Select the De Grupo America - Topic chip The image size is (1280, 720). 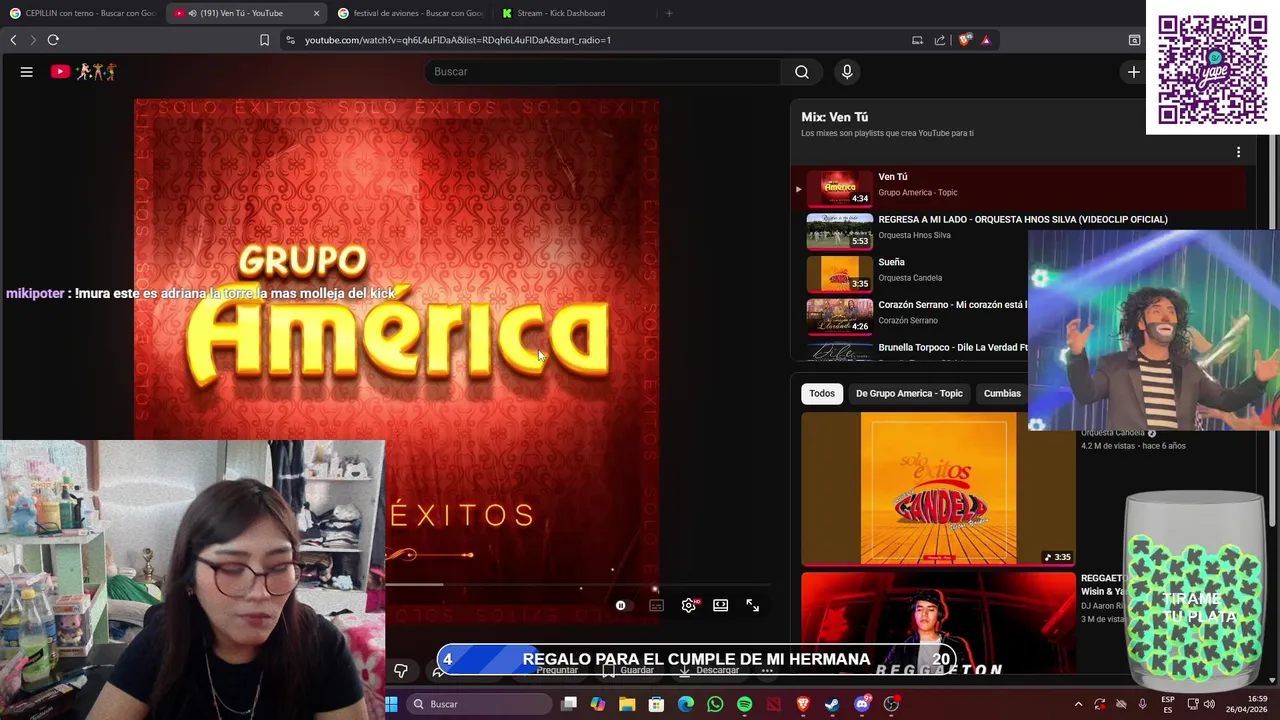click(x=909, y=394)
